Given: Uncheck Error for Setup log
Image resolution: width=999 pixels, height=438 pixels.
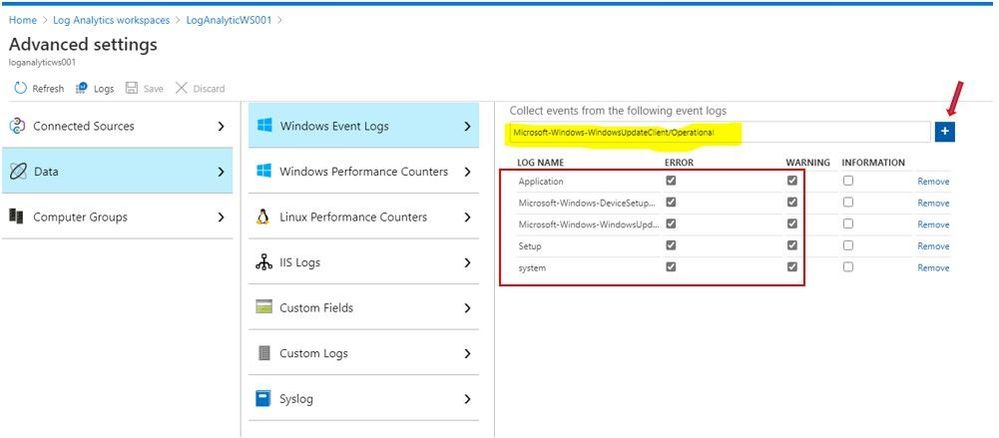Looking at the screenshot, I should point(670,246).
